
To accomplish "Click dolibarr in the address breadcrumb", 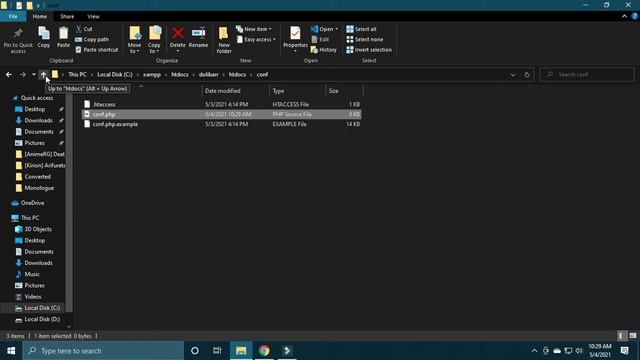I will click(209, 75).
